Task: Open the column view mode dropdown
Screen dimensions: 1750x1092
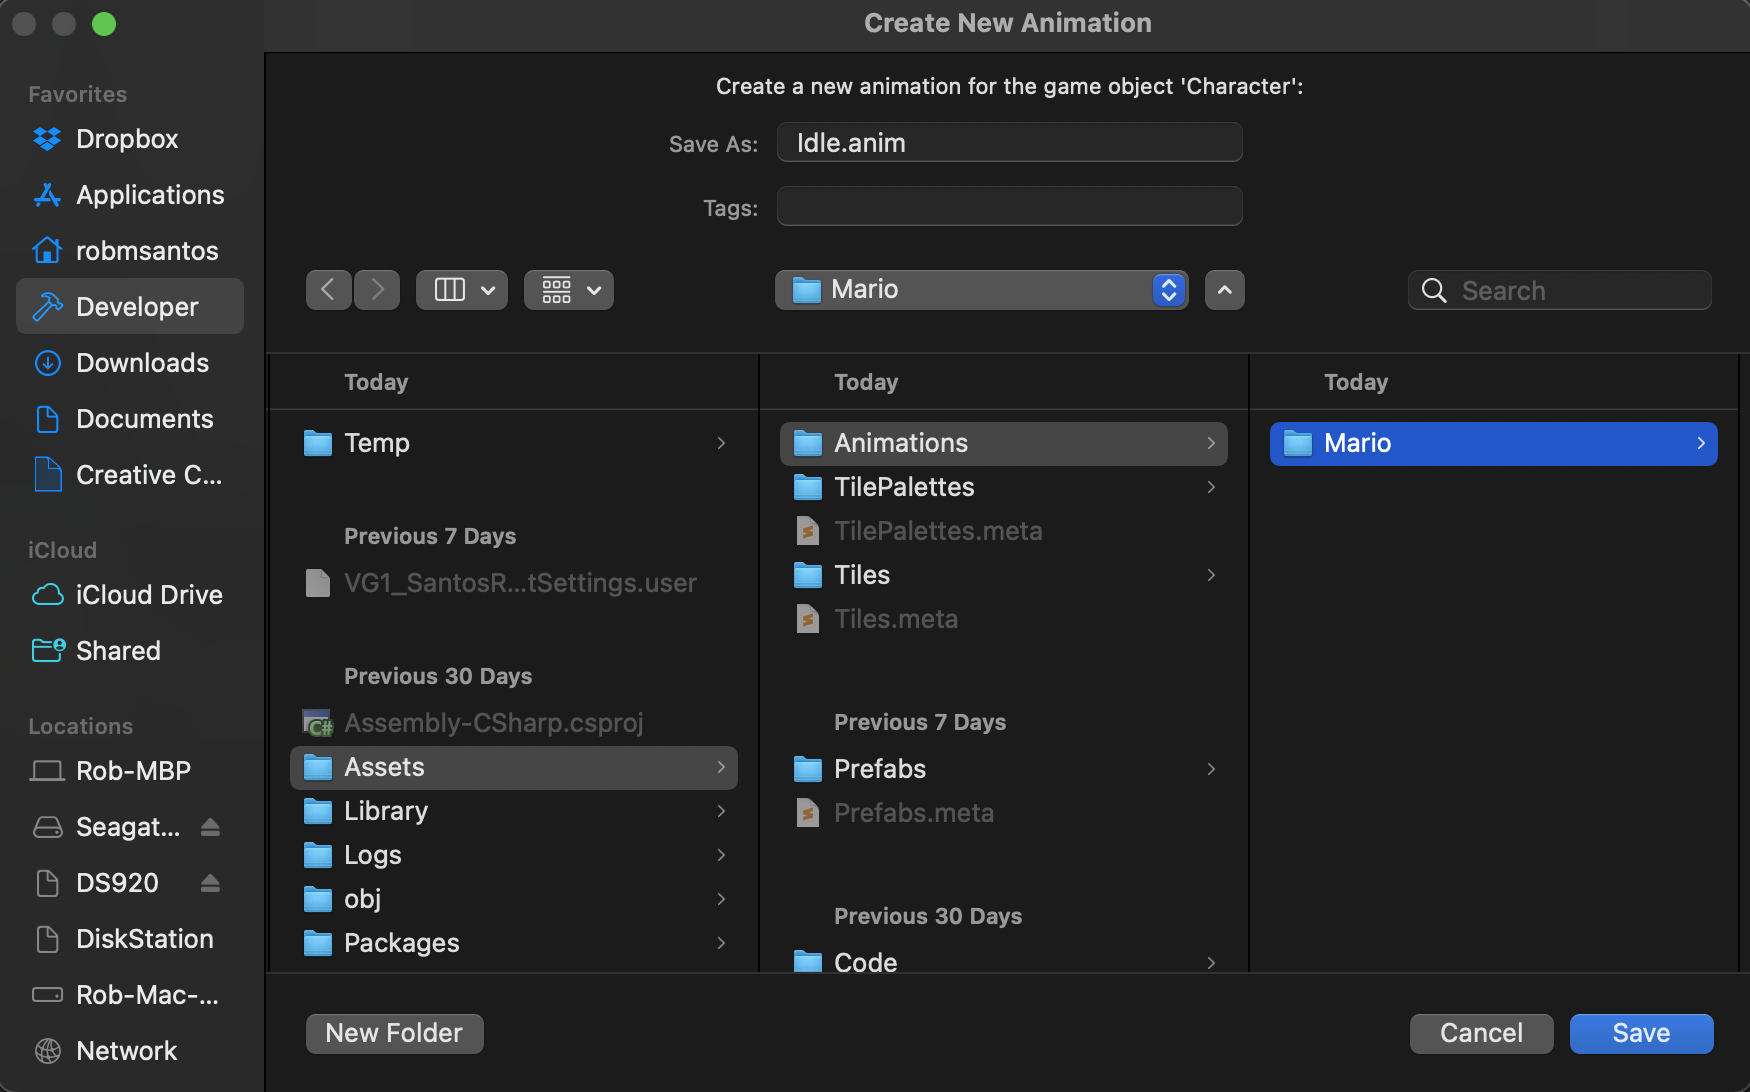Action: pos(461,290)
